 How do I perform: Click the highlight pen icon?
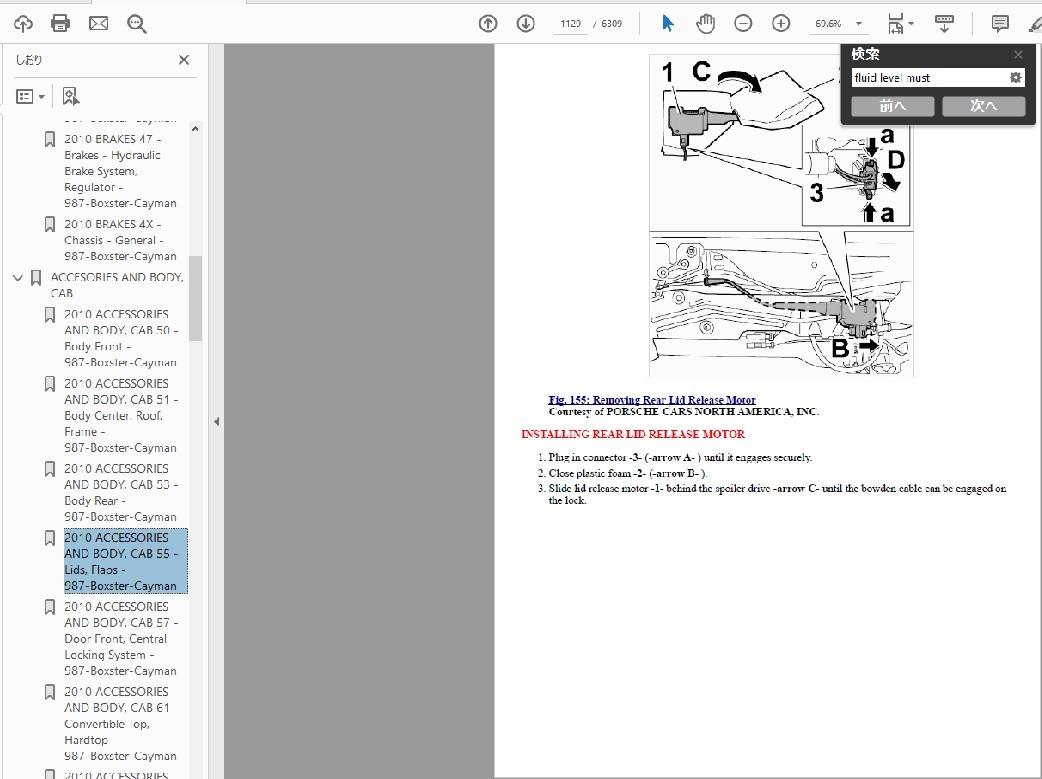(x=1035, y=25)
